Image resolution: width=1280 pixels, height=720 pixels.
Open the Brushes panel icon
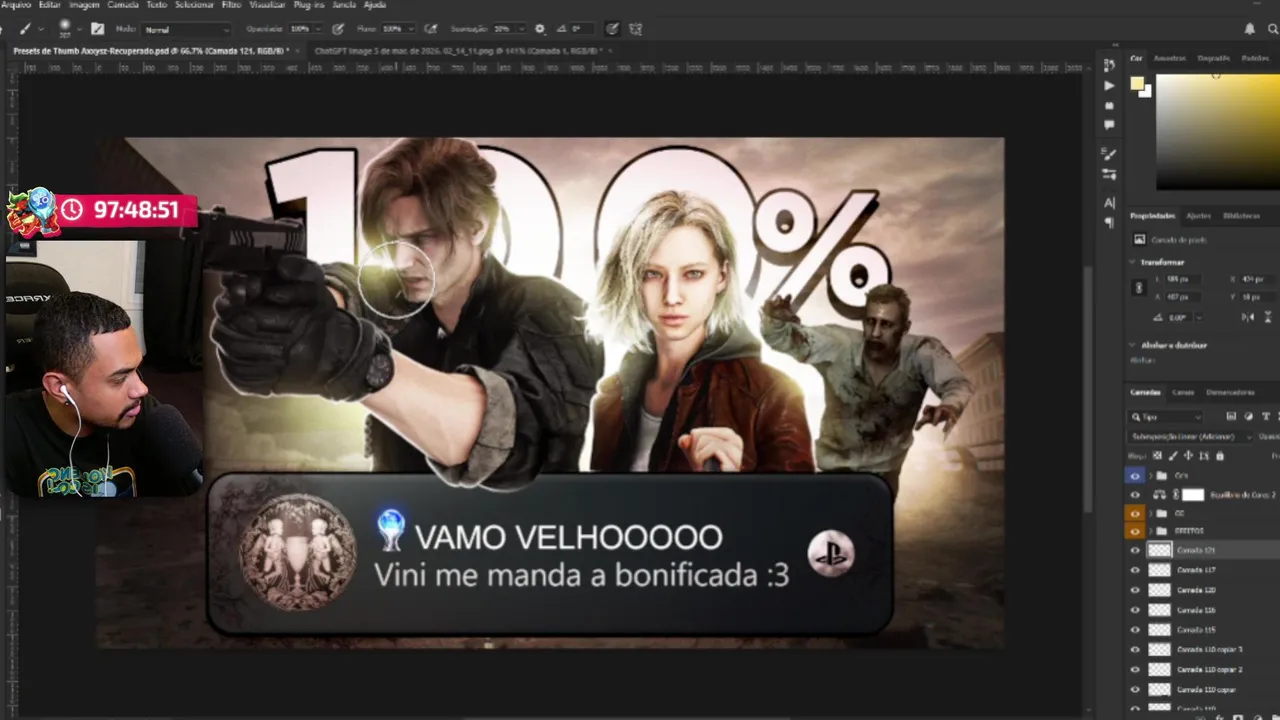tap(1109, 155)
